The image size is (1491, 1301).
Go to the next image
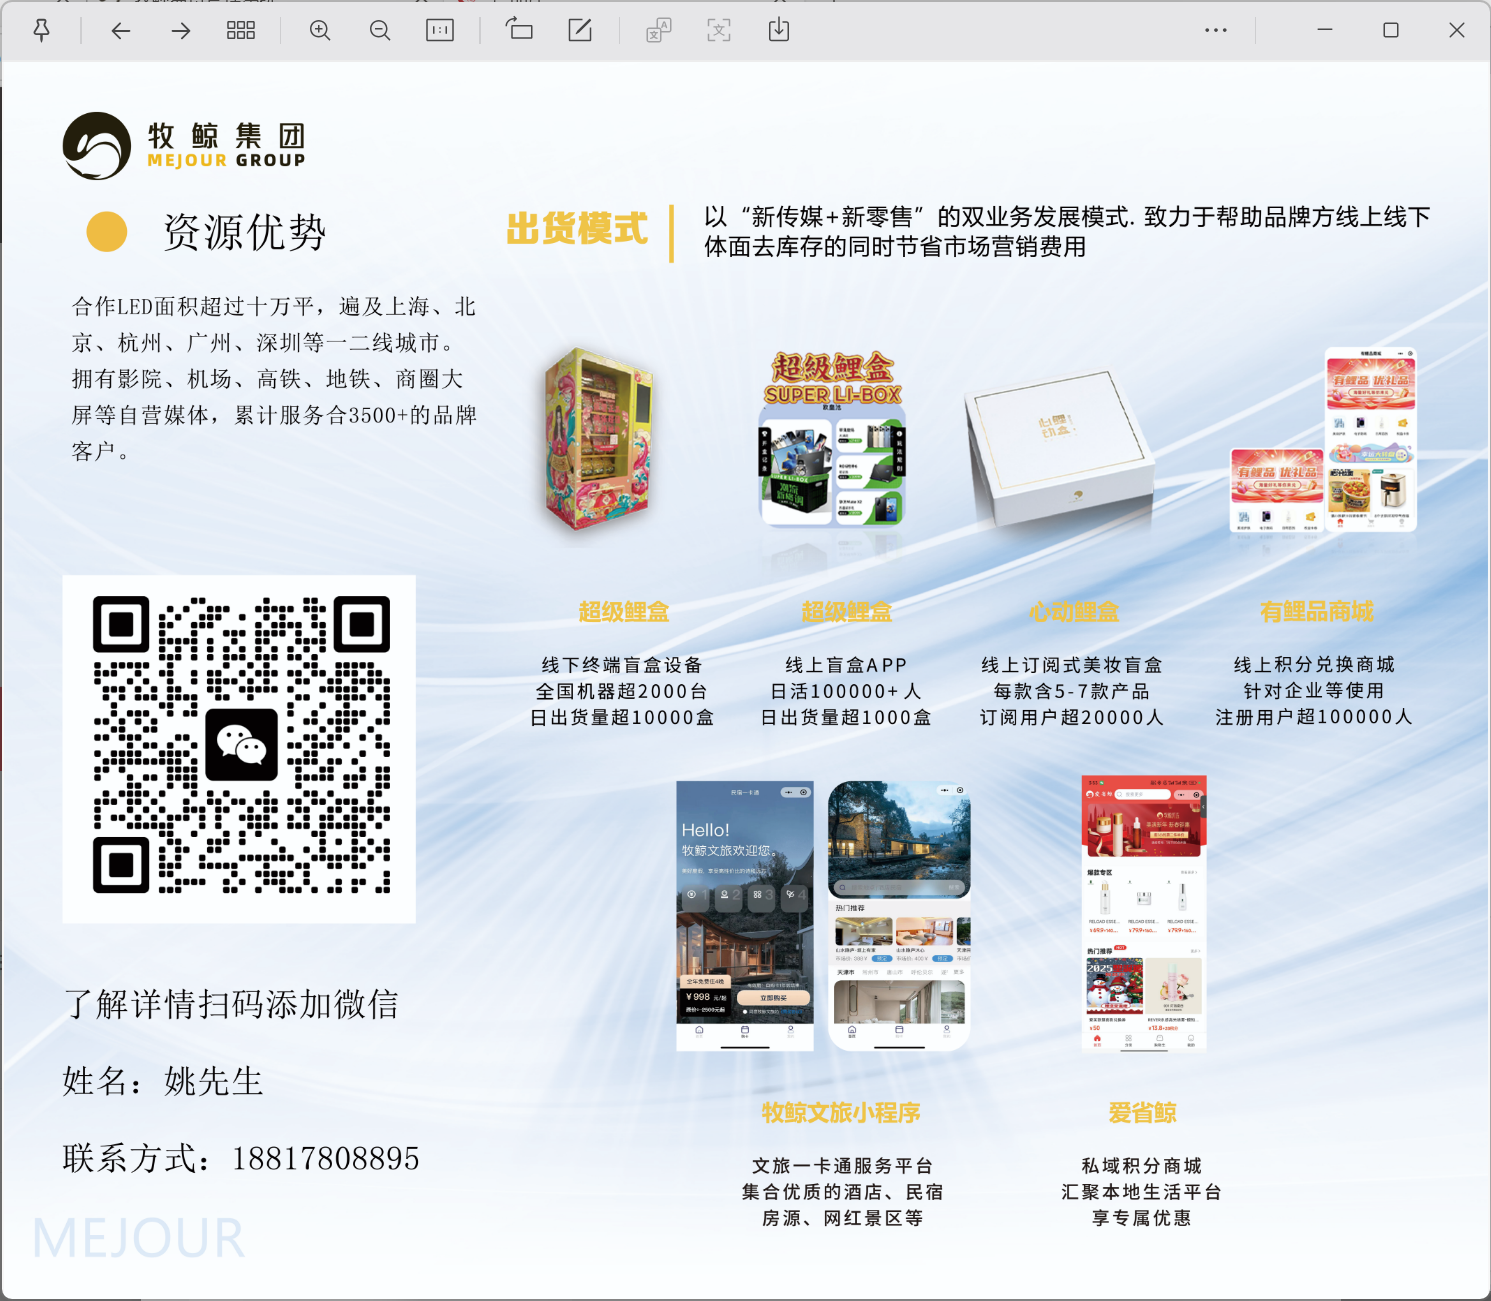click(x=181, y=30)
